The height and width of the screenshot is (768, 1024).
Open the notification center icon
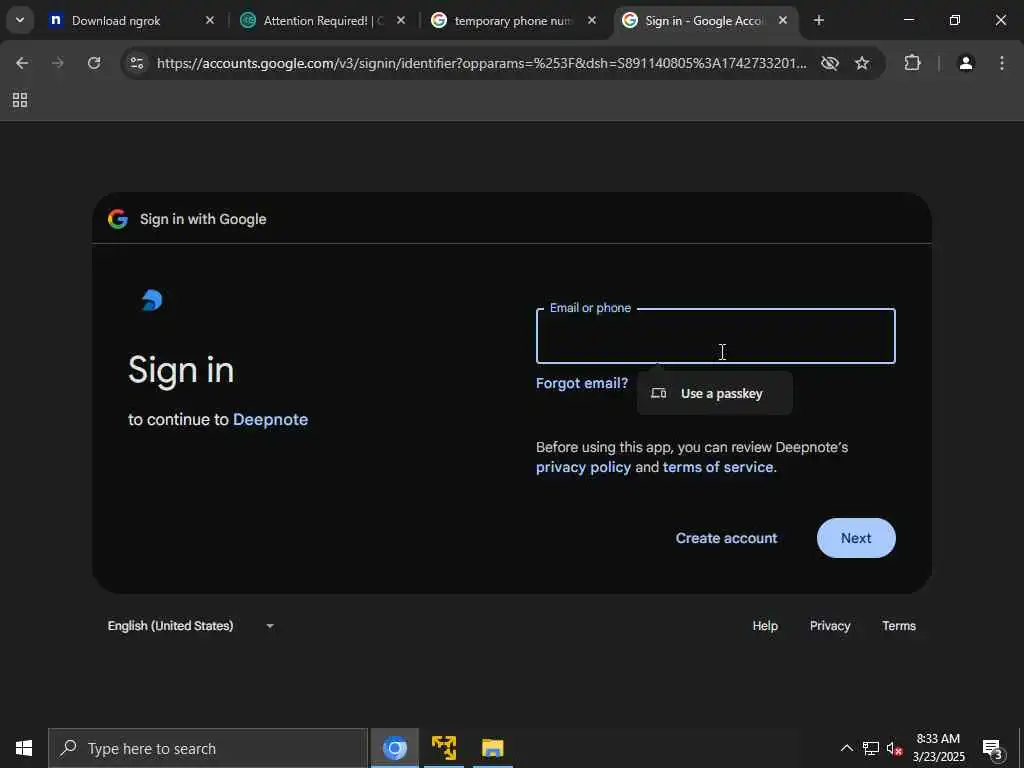(x=993, y=748)
